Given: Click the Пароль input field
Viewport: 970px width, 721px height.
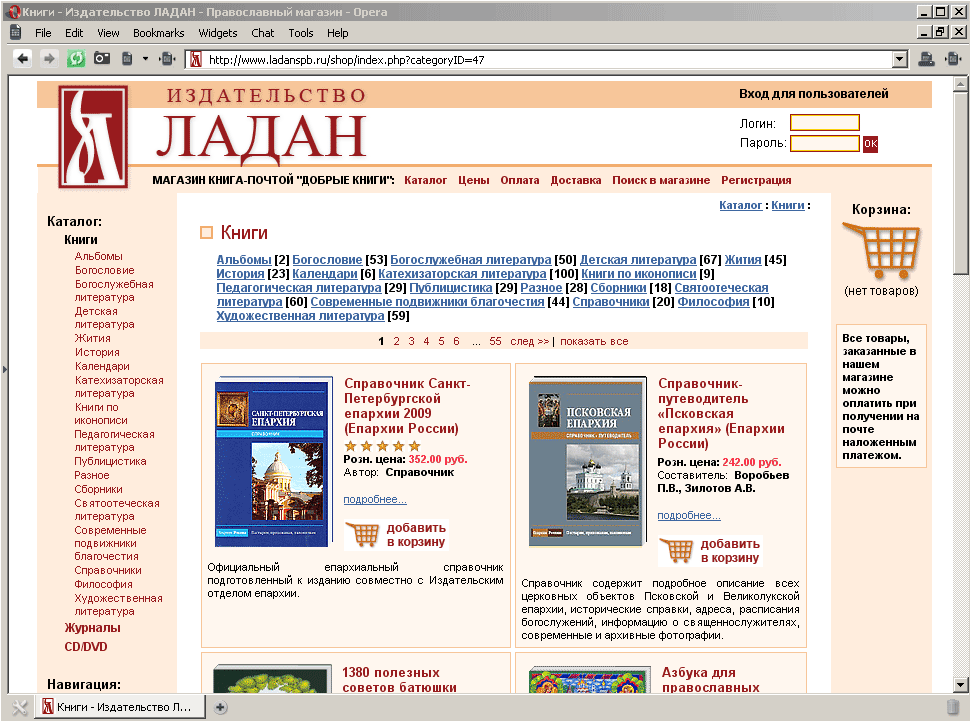Looking at the screenshot, I should [x=825, y=144].
